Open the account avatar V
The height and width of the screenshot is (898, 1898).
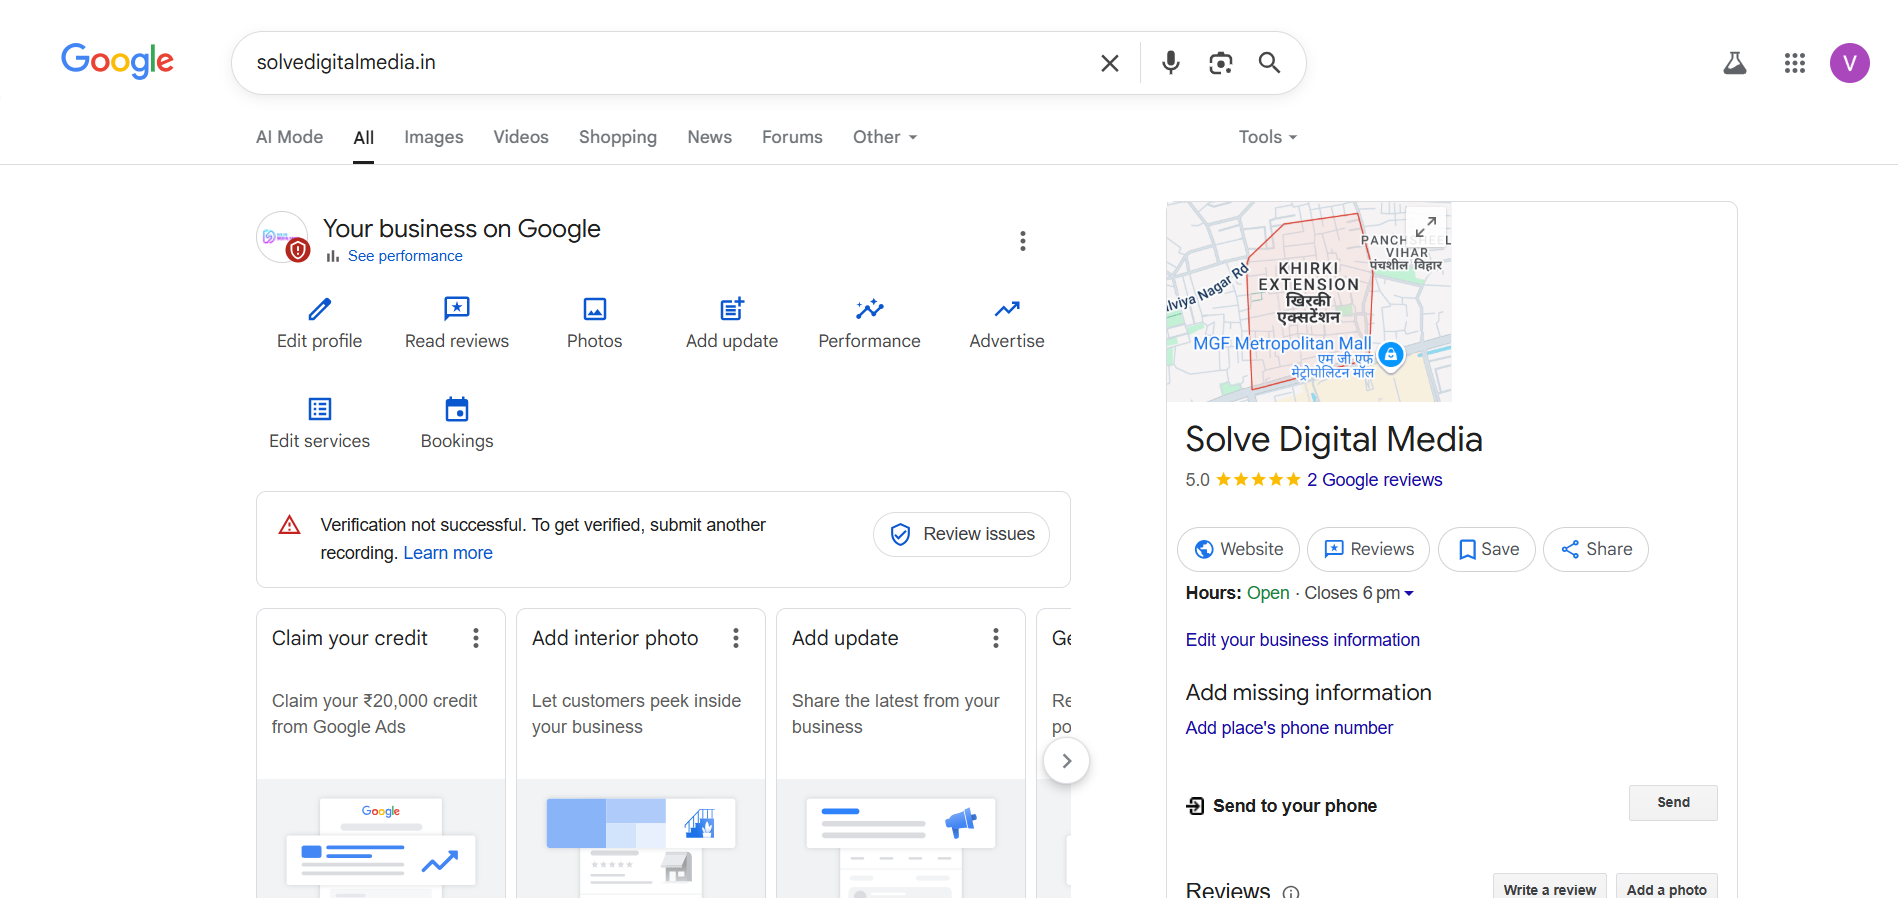(x=1849, y=63)
